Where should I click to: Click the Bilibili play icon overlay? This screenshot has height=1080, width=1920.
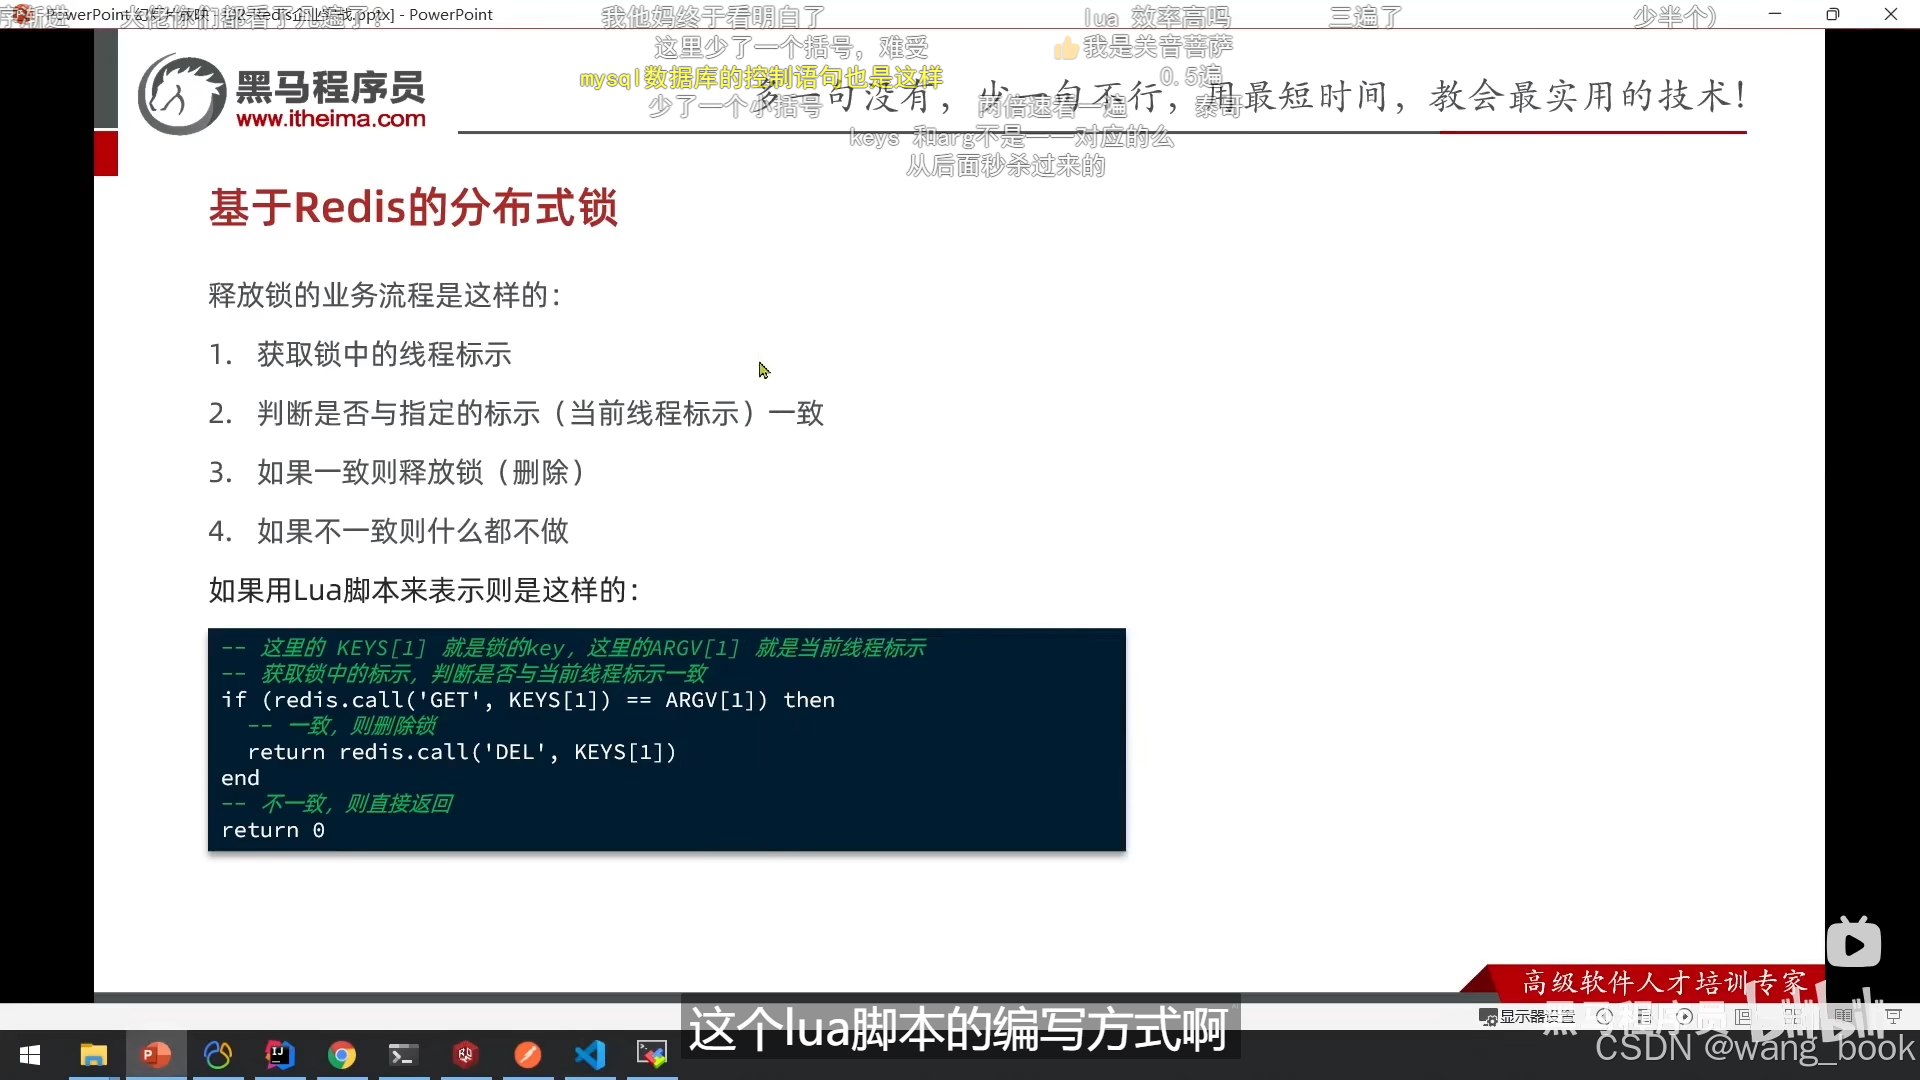1853,944
